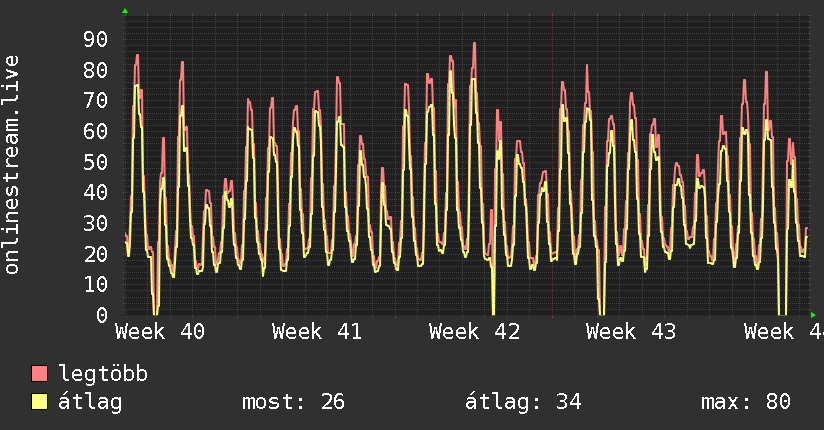Click the green arrow atop the y-axis
The height and width of the screenshot is (430, 824).
pos(125,11)
